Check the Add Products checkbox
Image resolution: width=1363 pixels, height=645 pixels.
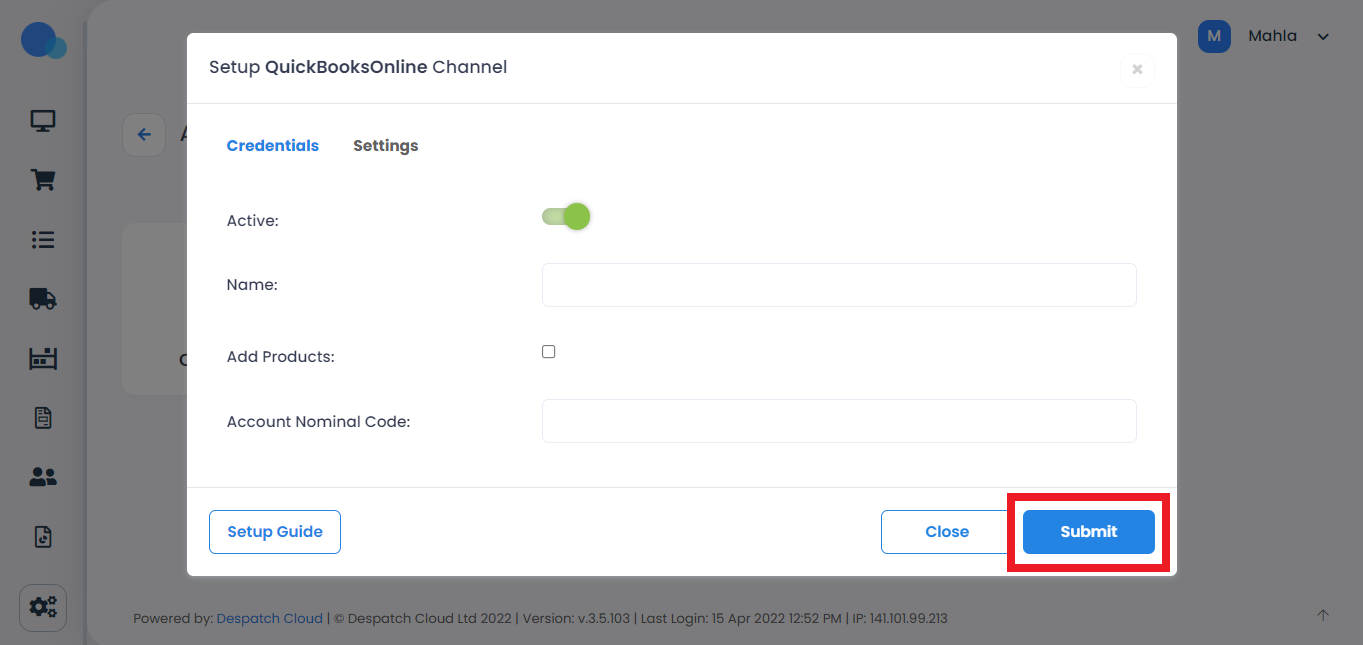[548, 352]
